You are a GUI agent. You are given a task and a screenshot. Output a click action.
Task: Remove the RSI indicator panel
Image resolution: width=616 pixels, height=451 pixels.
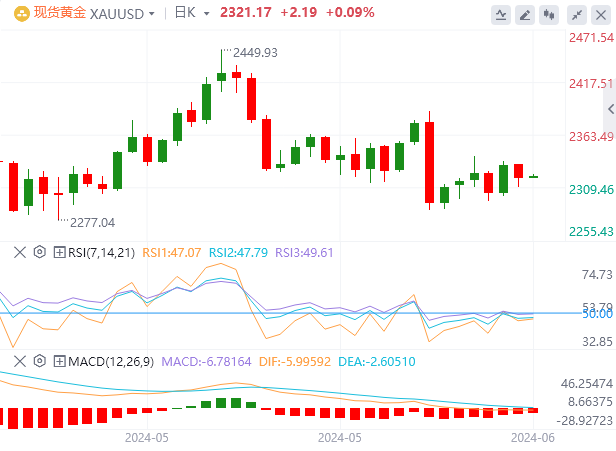coord(19,252)
